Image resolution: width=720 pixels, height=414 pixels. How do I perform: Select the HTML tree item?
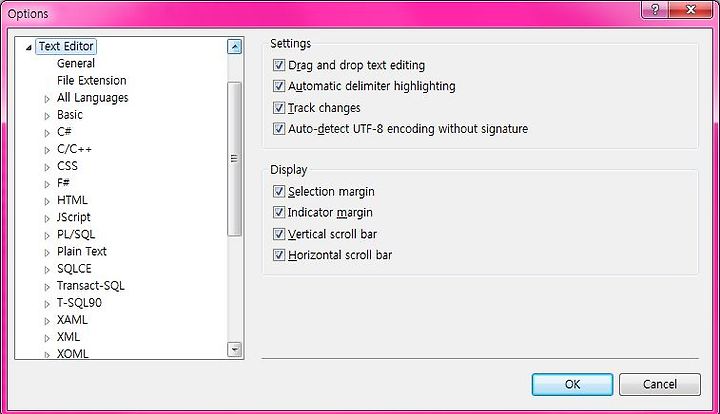coord(72,200)
